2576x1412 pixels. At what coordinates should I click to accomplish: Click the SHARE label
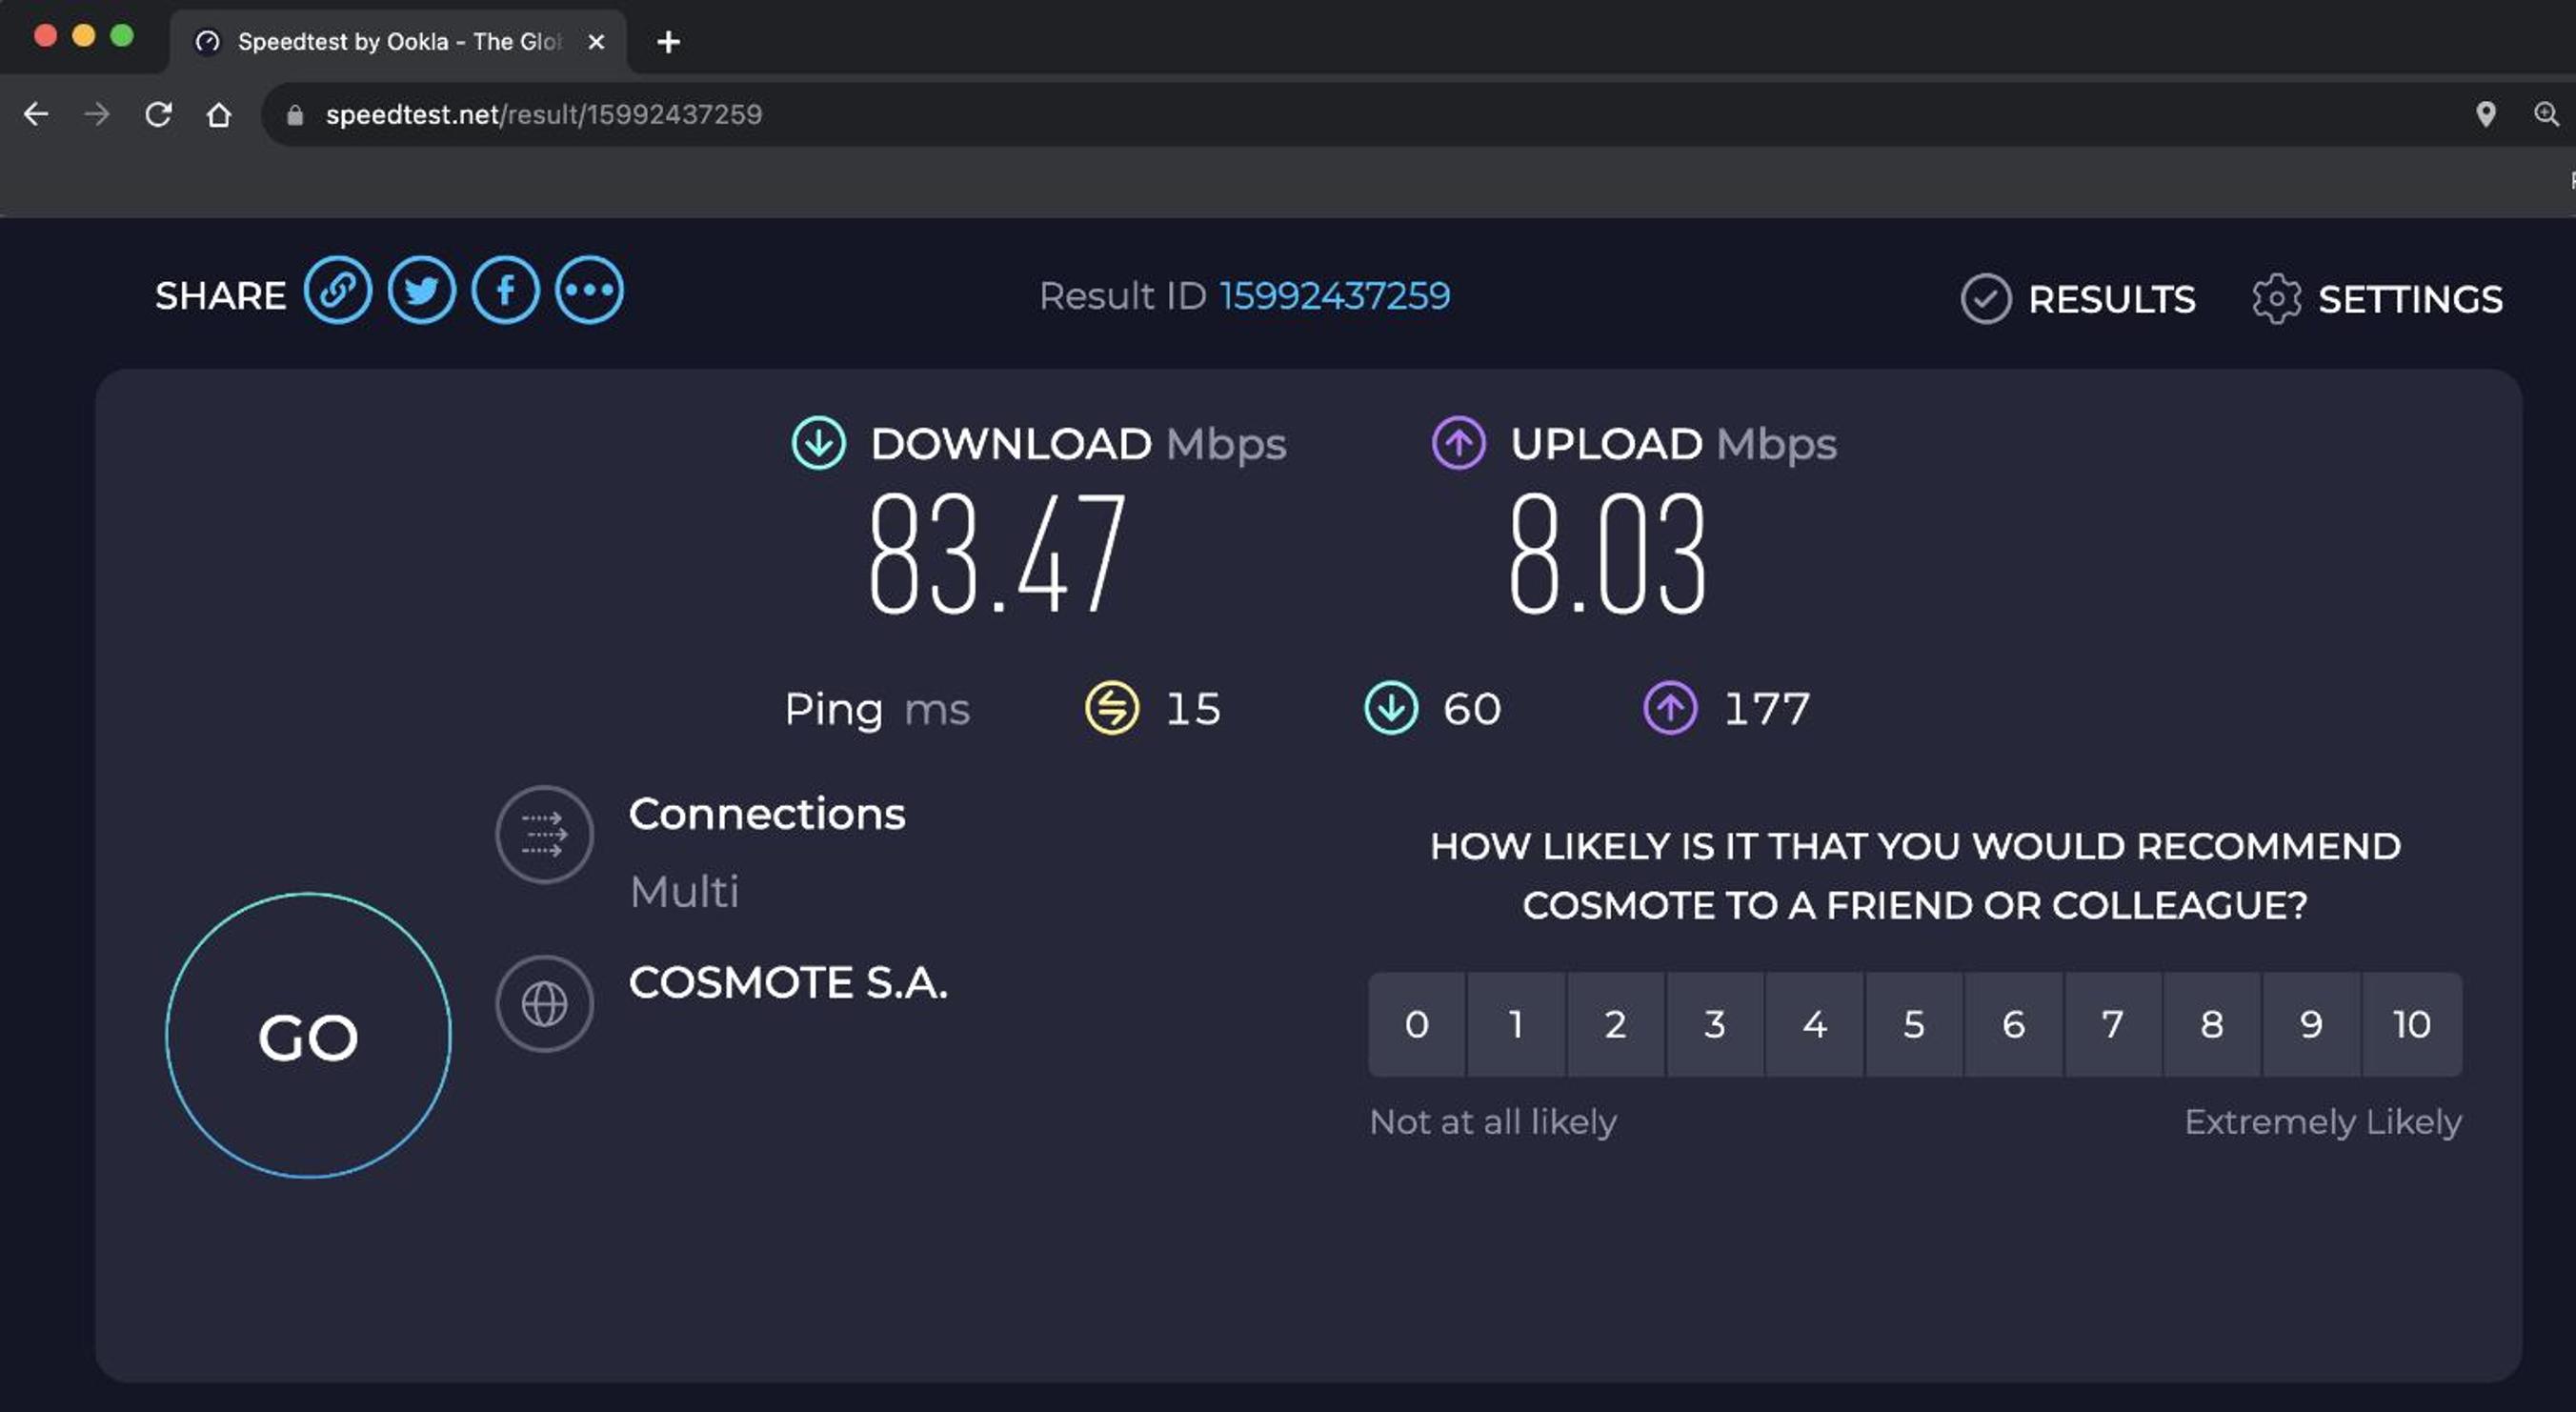click(220, 296)
